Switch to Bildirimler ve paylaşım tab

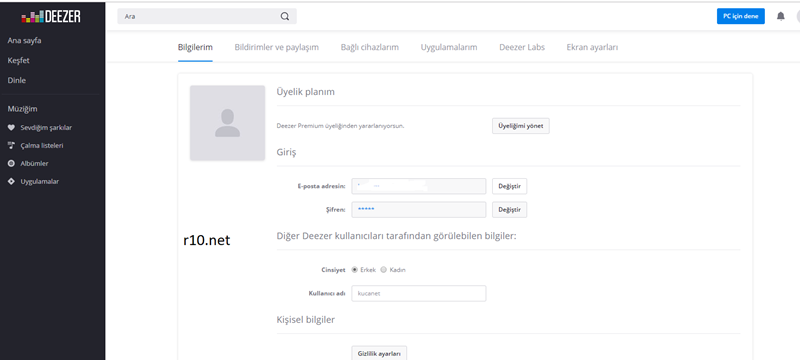[277, 47]
